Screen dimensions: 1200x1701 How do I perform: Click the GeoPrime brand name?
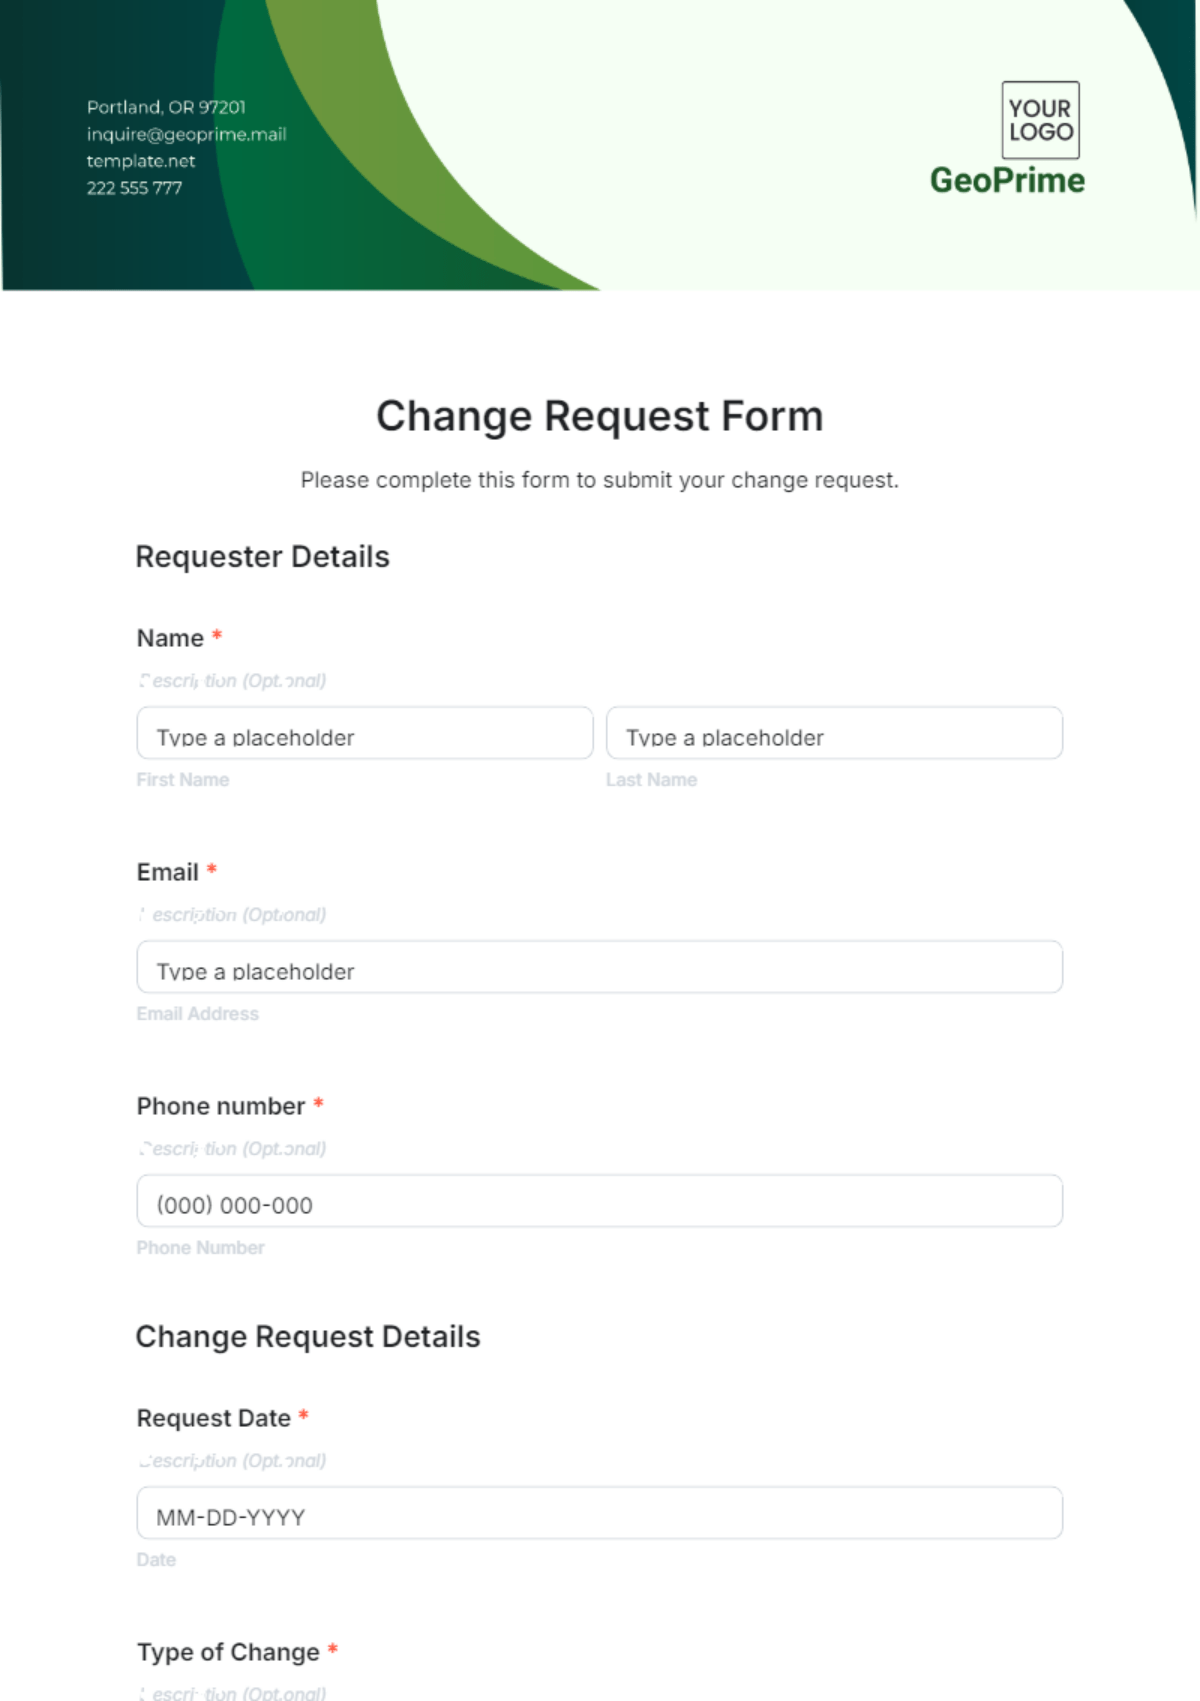point(1007,180)
